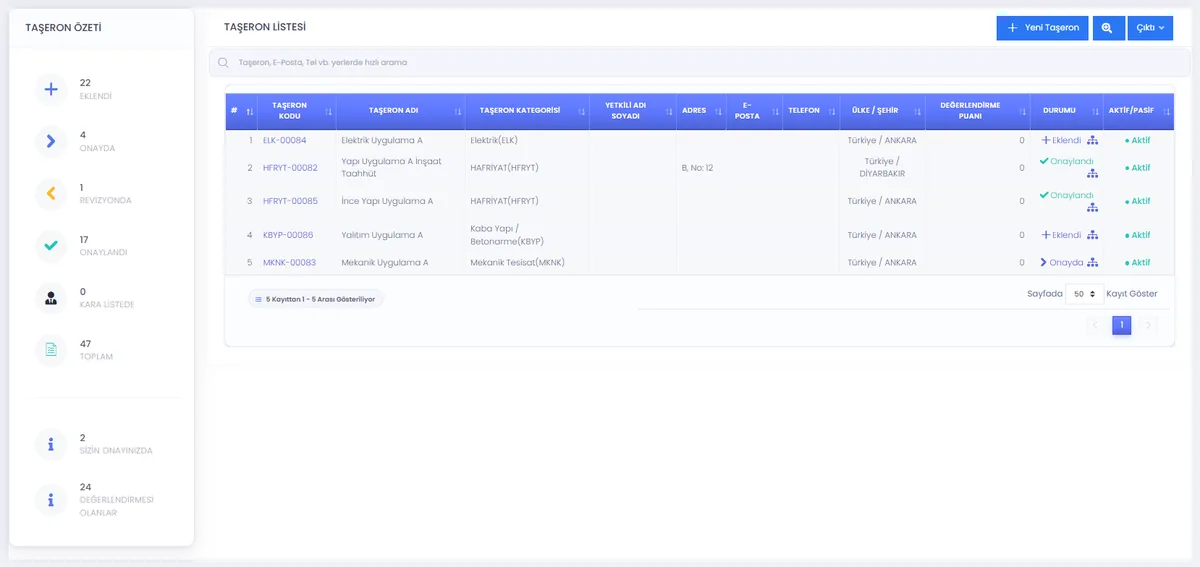Click the quick search input field
Image resolution: width=1200 pixels, height=567 pixels.
point(691,62)
